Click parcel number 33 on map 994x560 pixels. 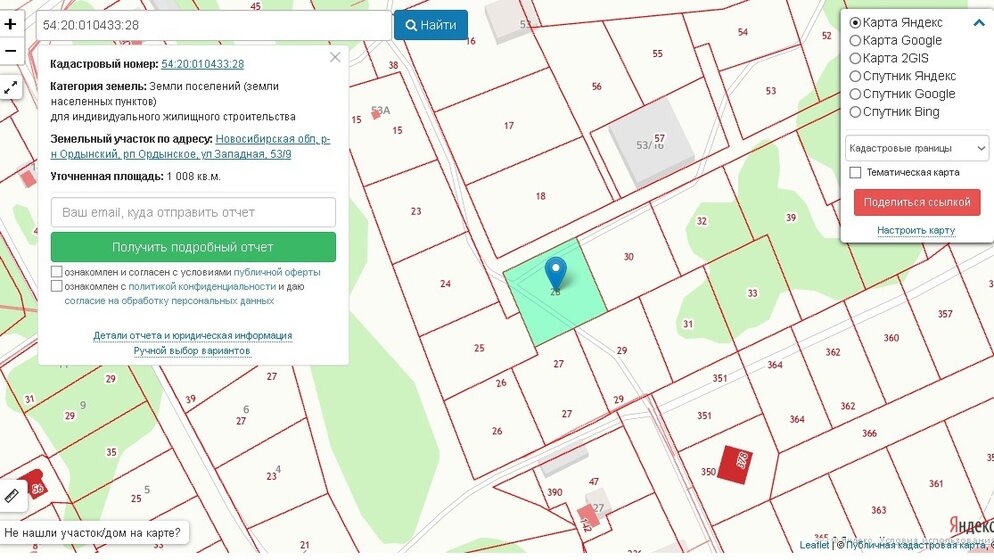click(x=752, y=293)
